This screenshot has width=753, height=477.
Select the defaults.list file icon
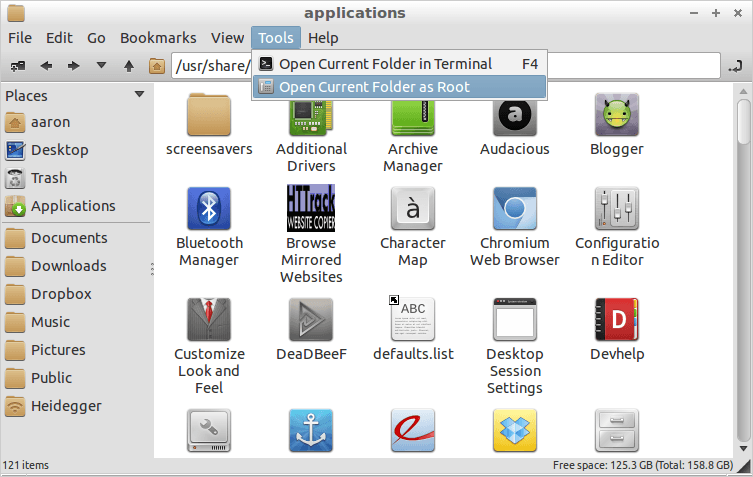pyautogui.click(x=413, y=319)
